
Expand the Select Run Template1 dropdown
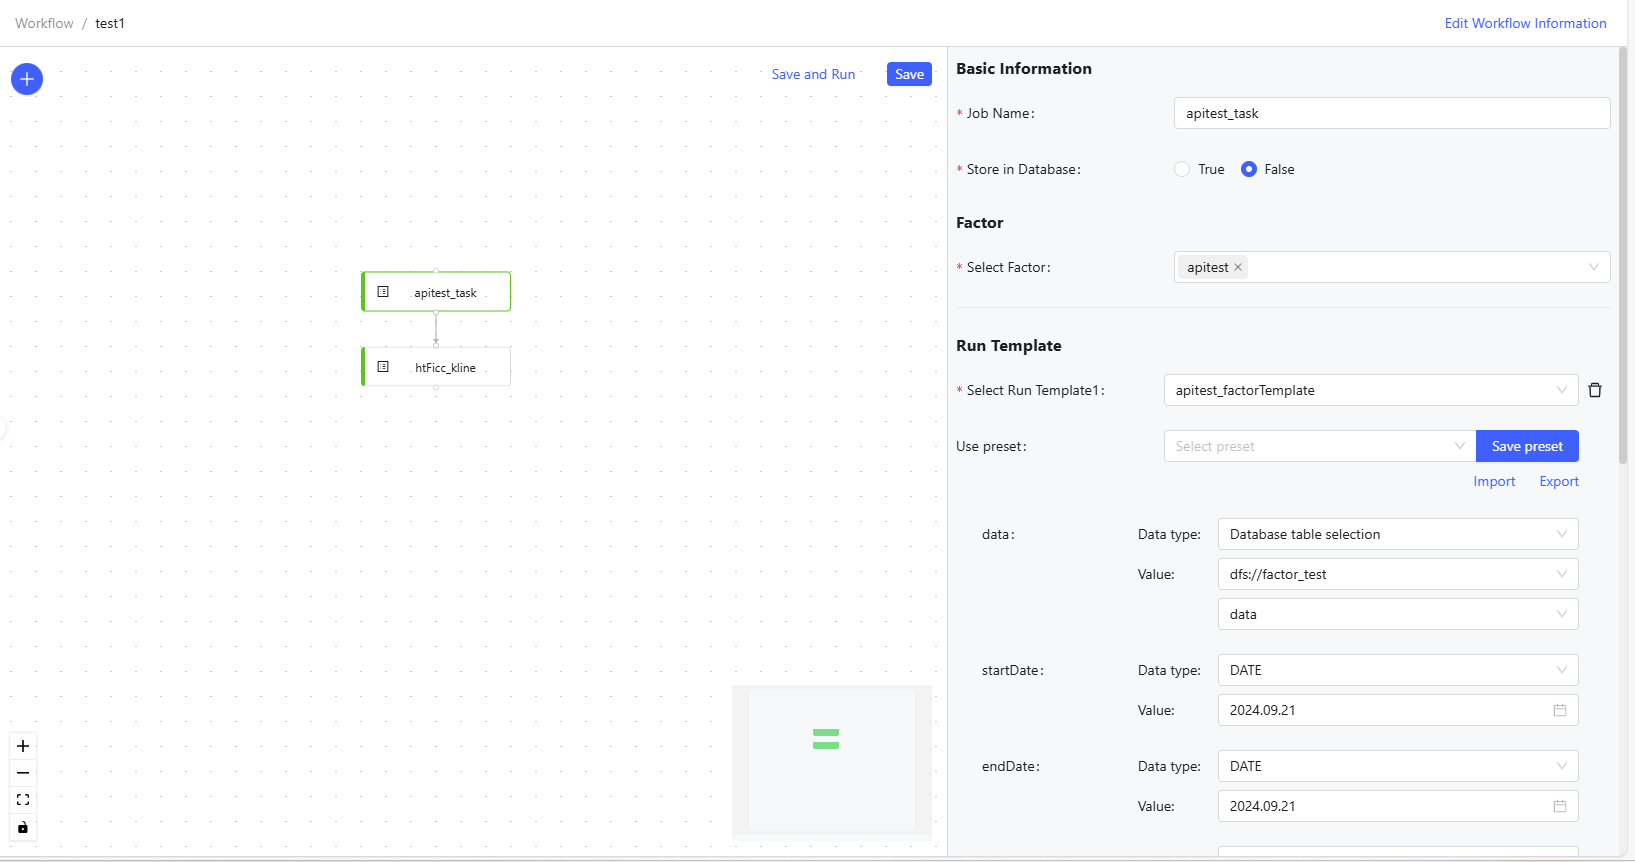pyautogui.click(x=1370, y=390)
